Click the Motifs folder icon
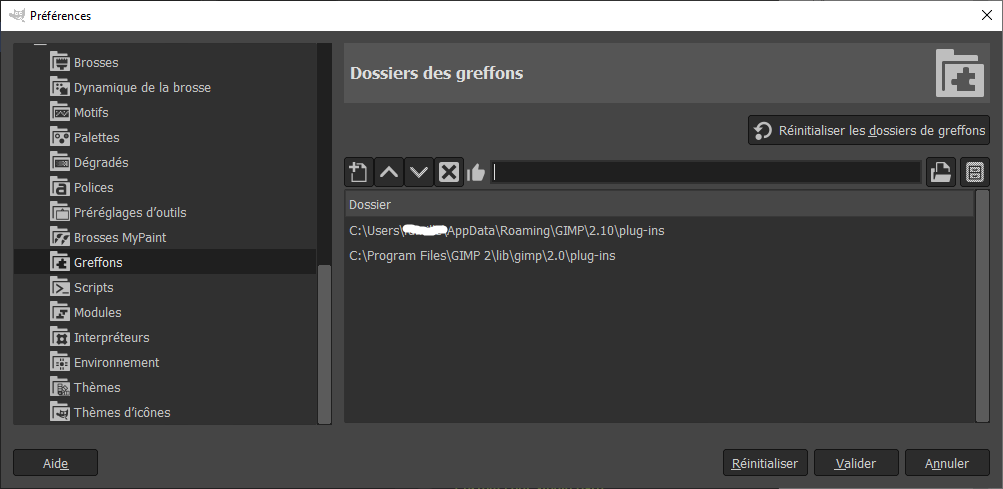 59,113
